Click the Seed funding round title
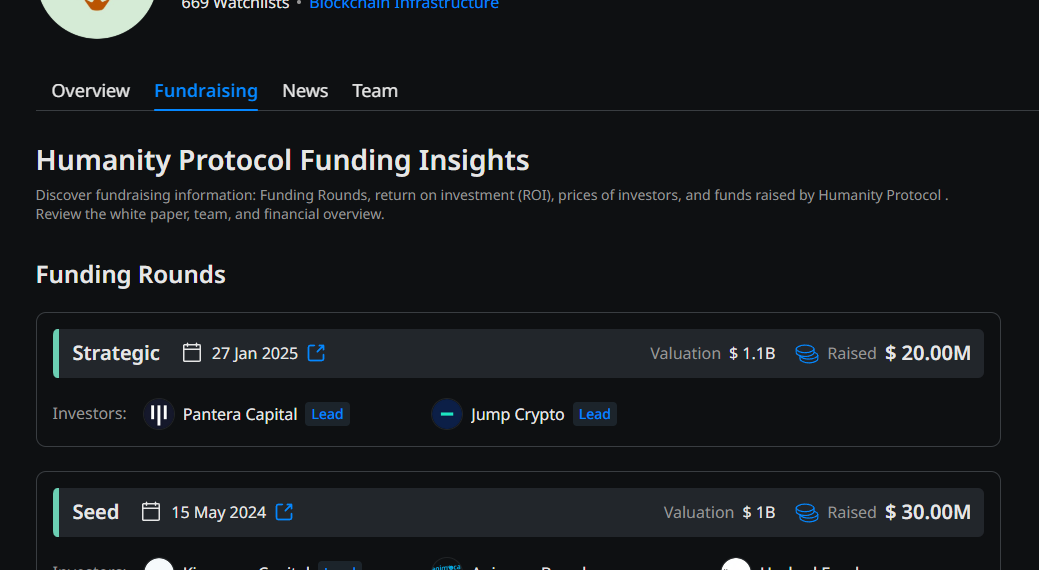Image resolution: width=1039 pixels, height=570 pixels. pyautogui.click(x=96, y=512)
